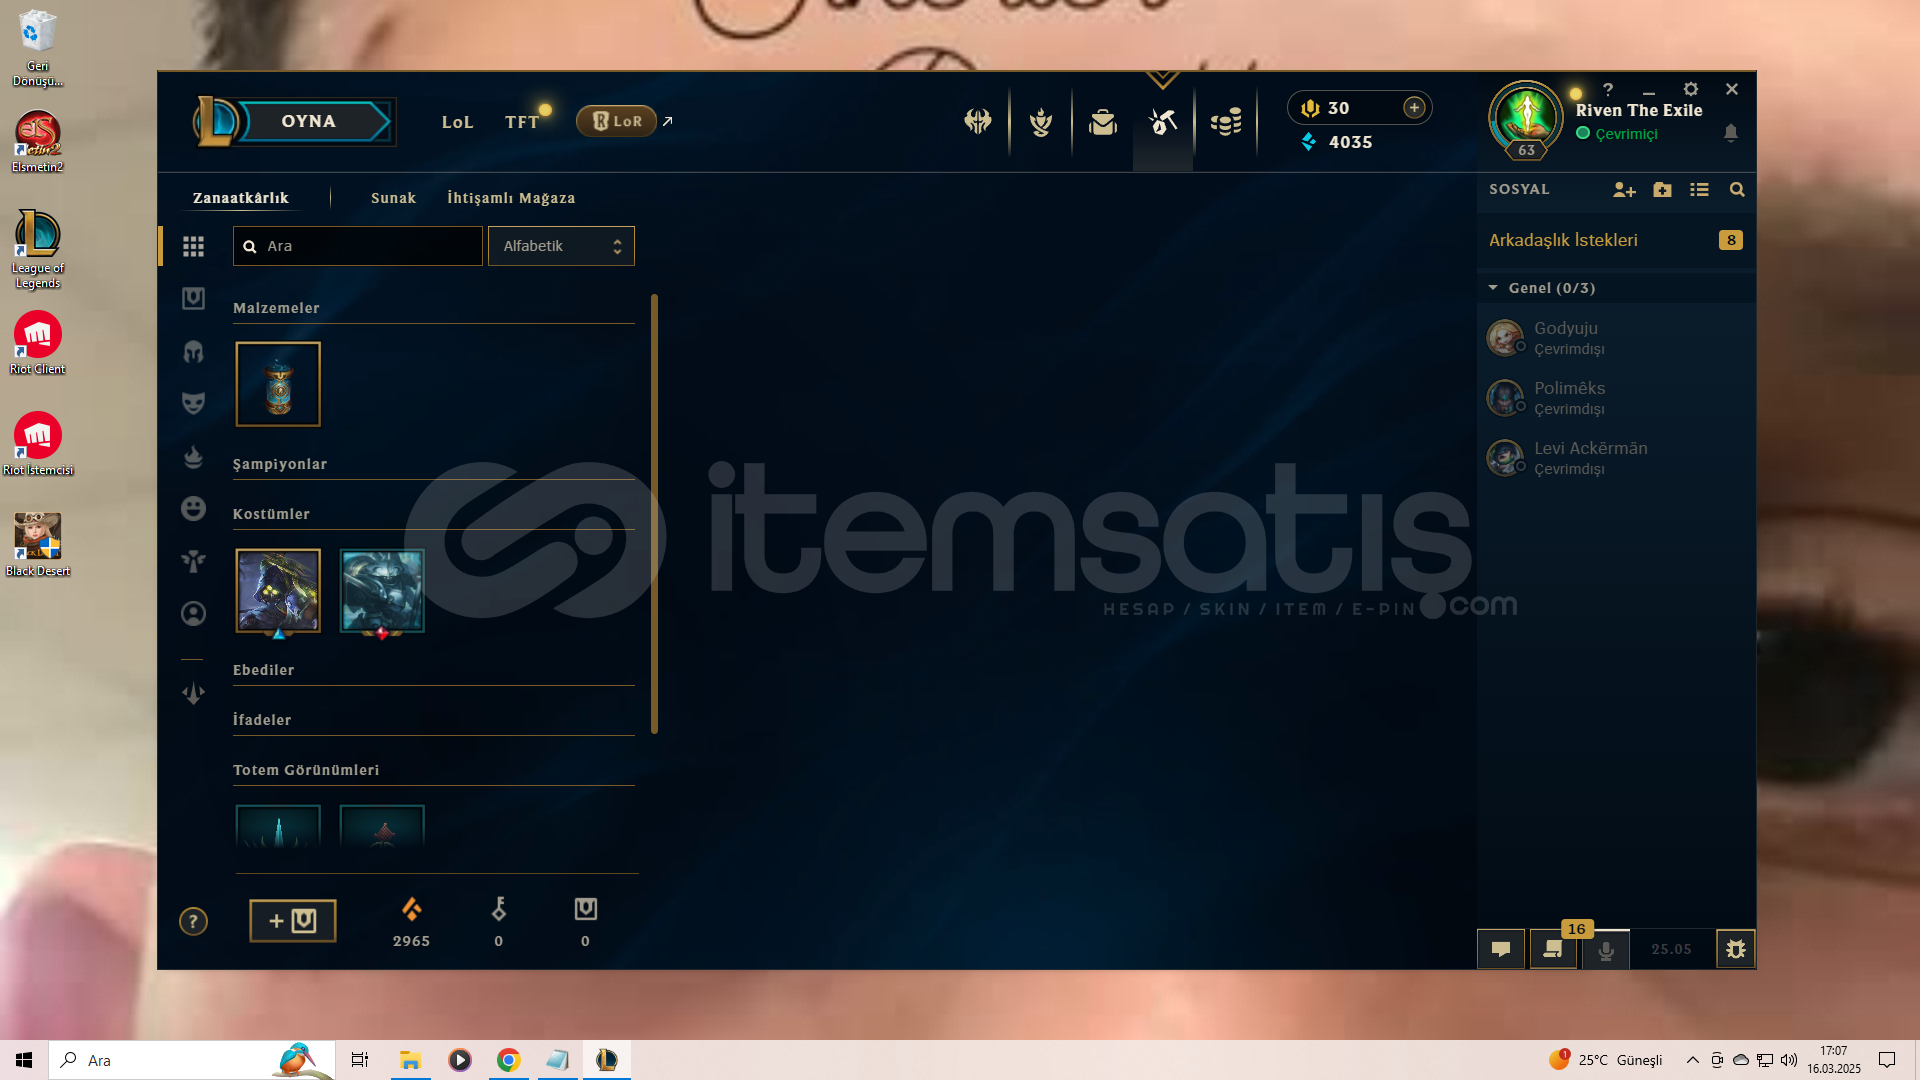Open Black Desert desktop shortcut
1920x1080 pixels.
click(38, 545)
